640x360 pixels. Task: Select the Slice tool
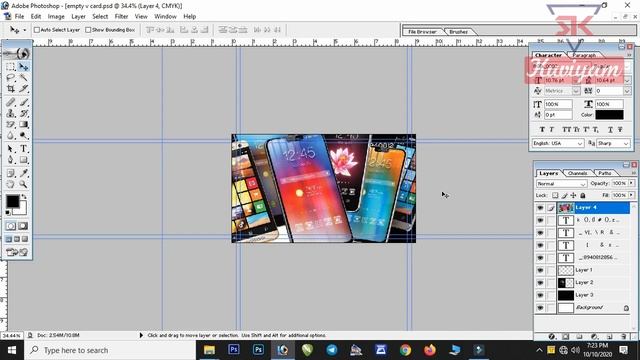[24, 89]
